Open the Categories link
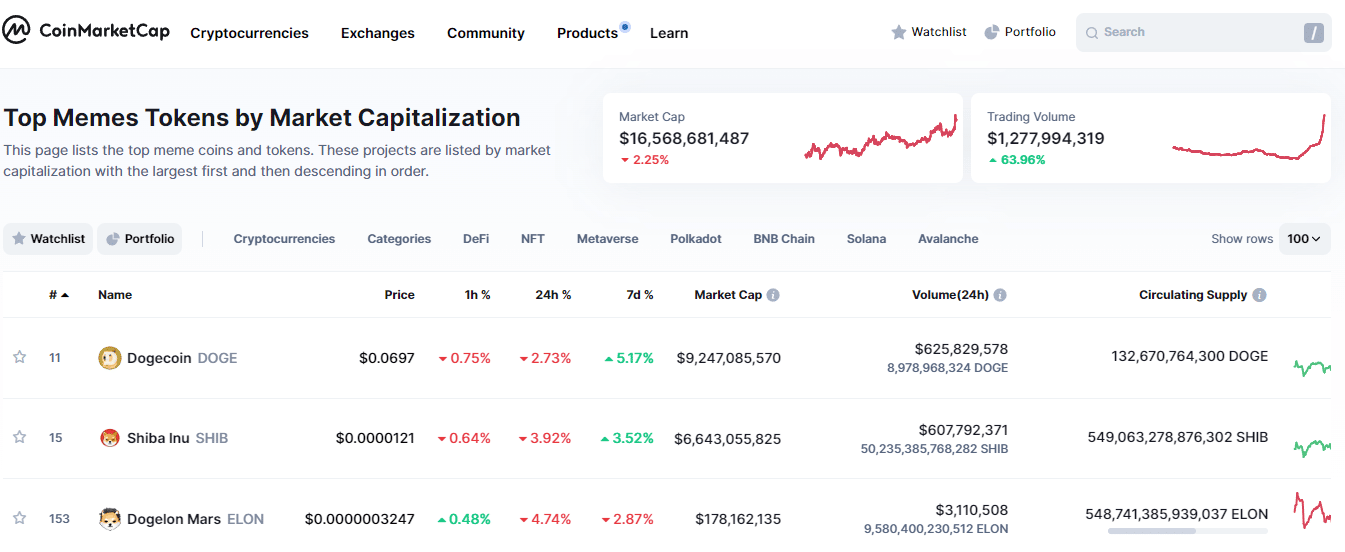 point(399,239)
